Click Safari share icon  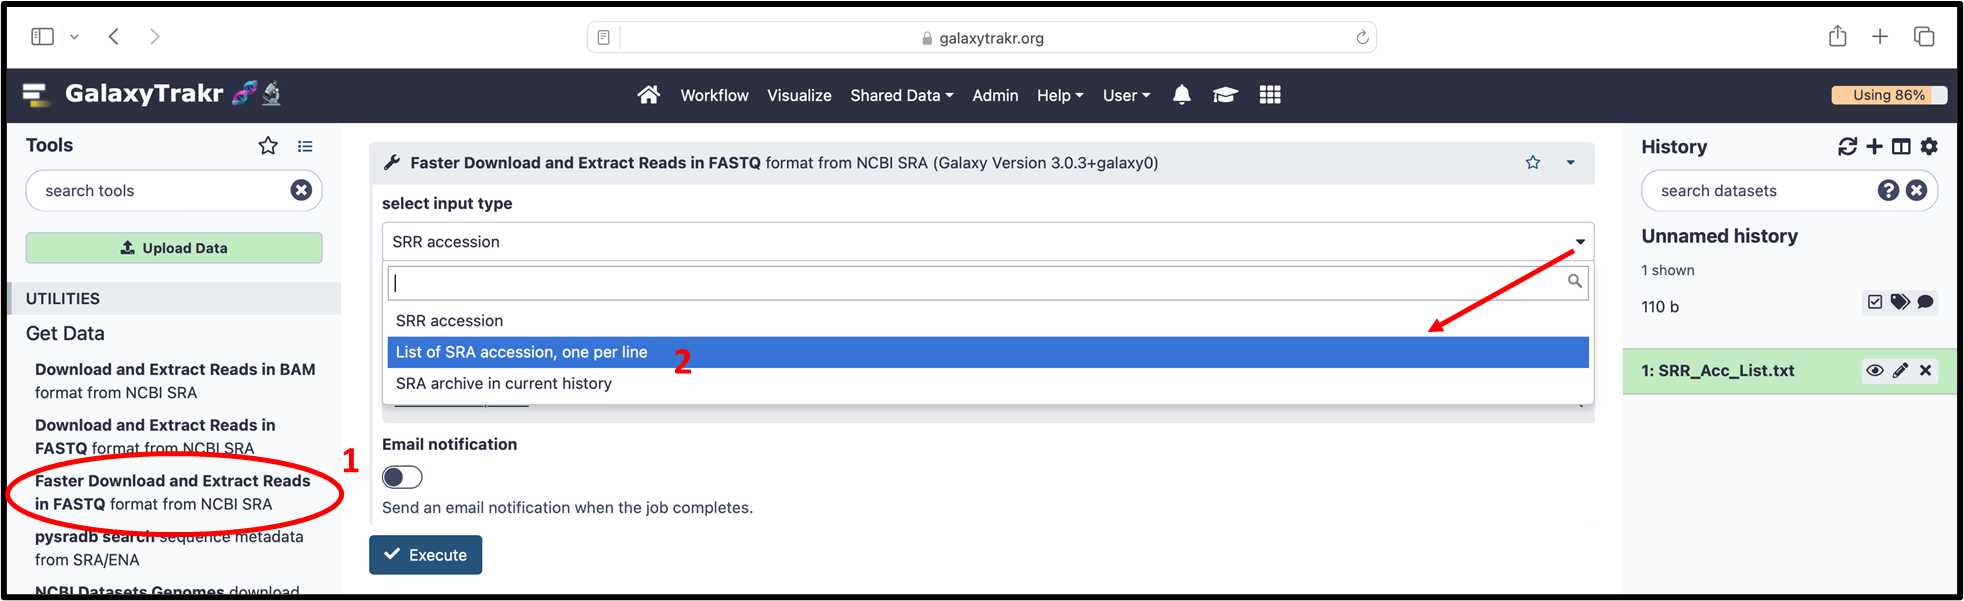click(1837, 36)
